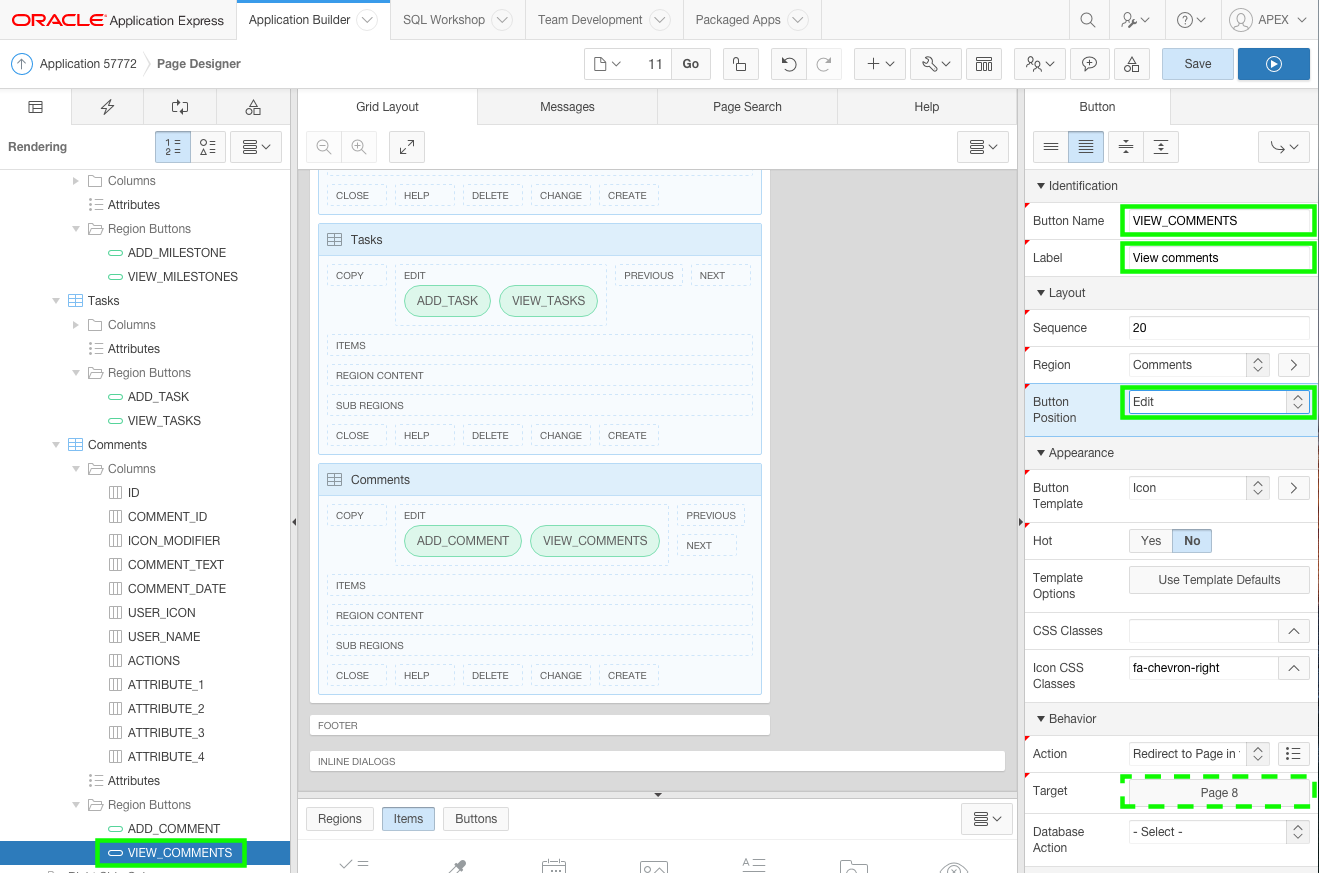Open the APEX user account menu
The image size is (1319, 873).
pos(1268,20)
